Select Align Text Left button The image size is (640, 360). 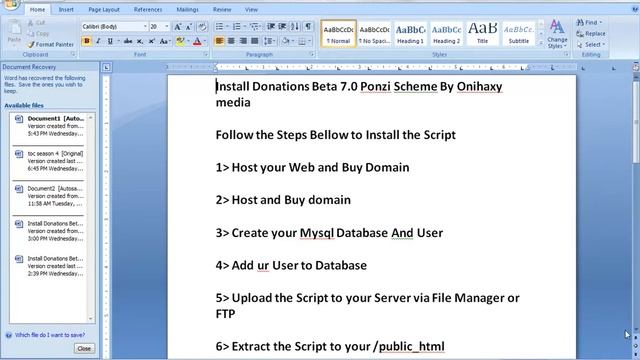(x=219, y=41)
